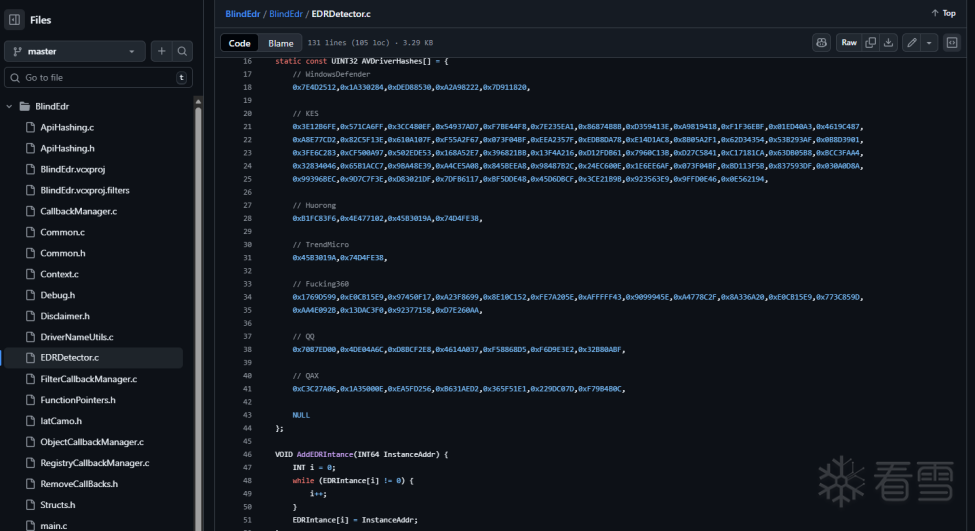Add a new file with plus icon
The height and width of the screenshot is (531, 975).
point(162,51)
